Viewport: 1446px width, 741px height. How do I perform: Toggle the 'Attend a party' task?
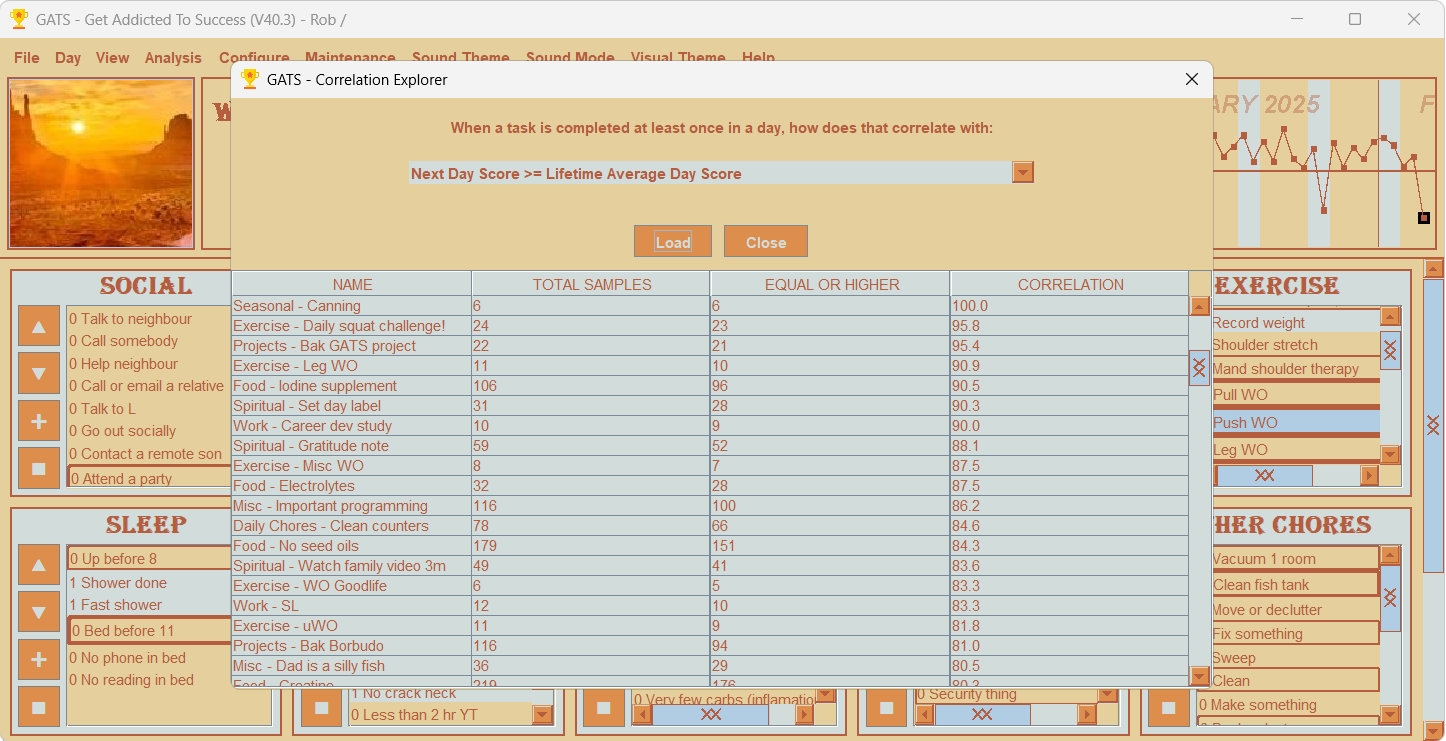[x=150, y=478]
